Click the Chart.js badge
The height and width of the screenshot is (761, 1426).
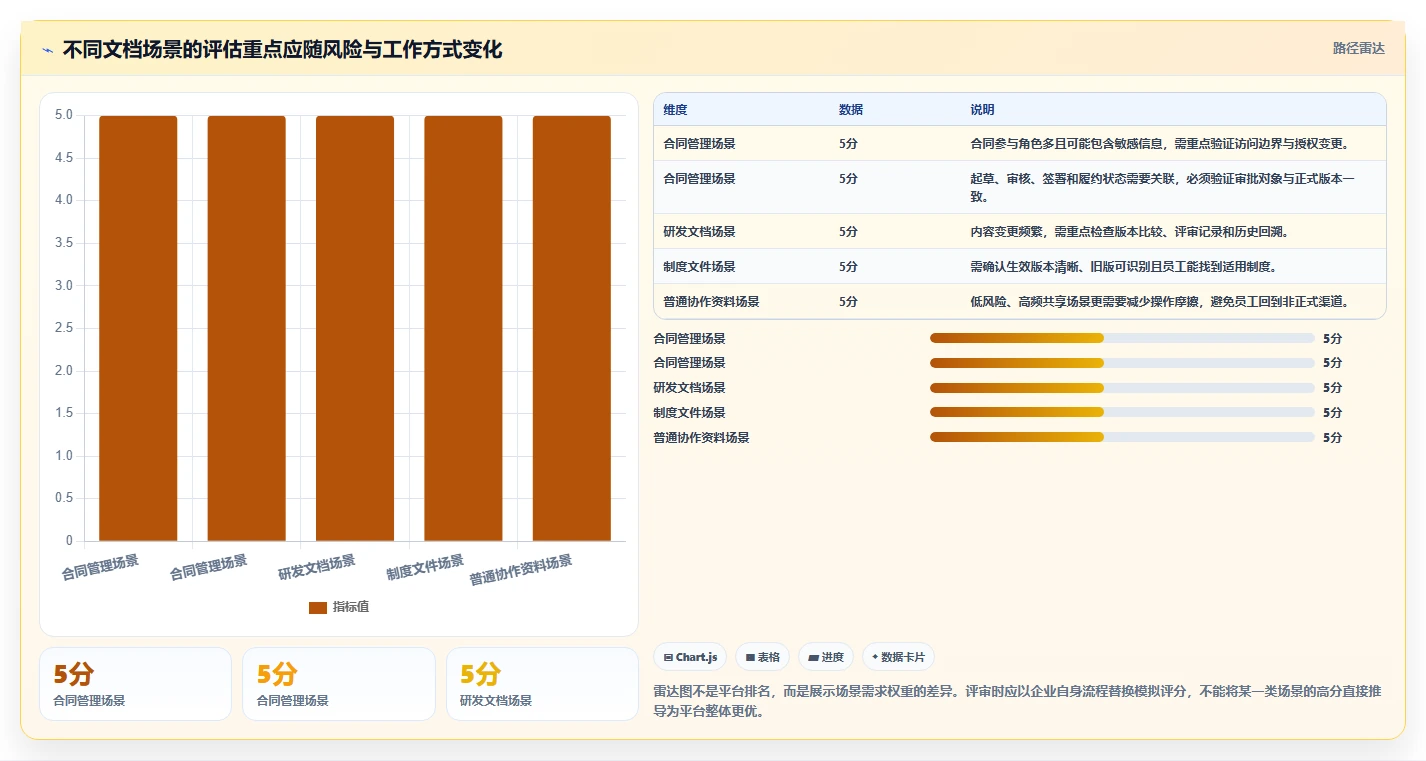[x=690, y=657]
